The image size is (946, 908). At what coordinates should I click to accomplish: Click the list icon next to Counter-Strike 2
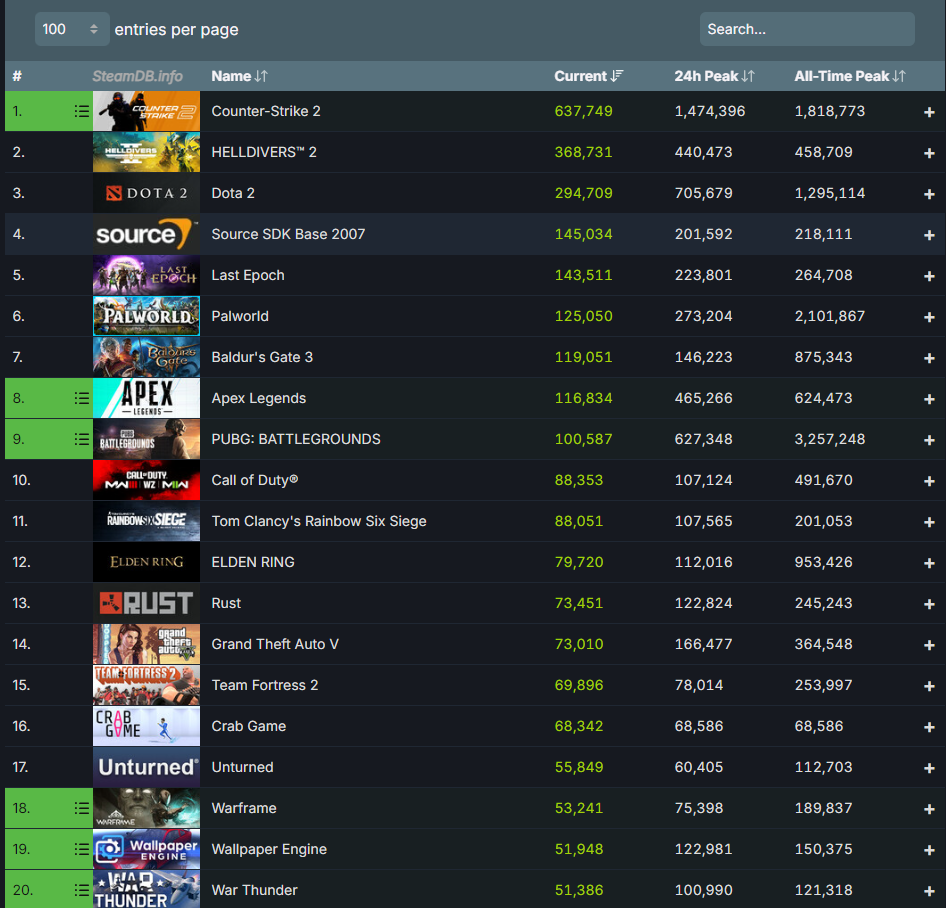pos(81,111)
